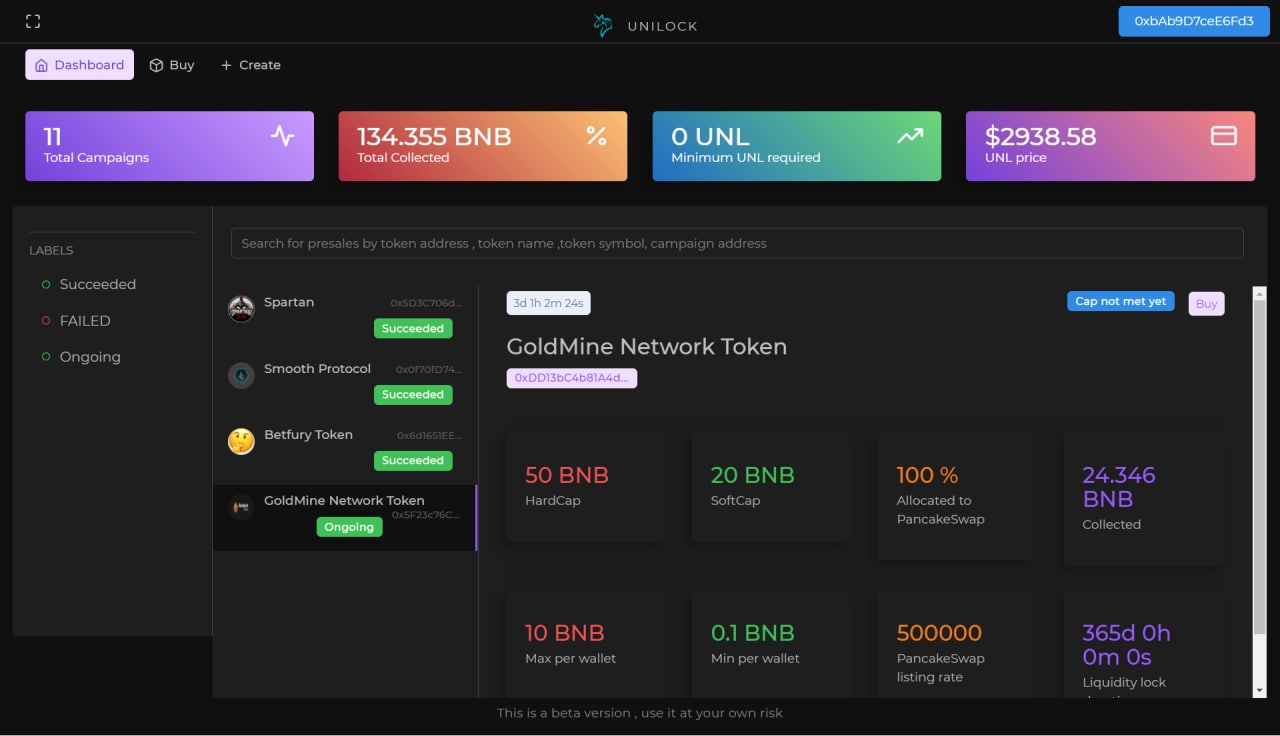Click the 20 BNB SoftCap card

pos(772,487)
